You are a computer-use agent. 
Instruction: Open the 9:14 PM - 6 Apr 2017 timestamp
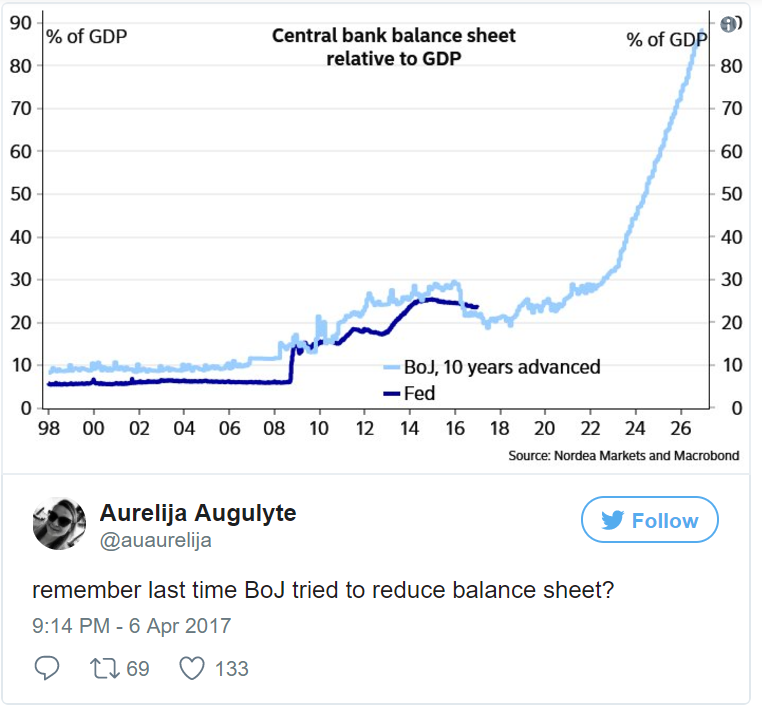click(131, 627)
